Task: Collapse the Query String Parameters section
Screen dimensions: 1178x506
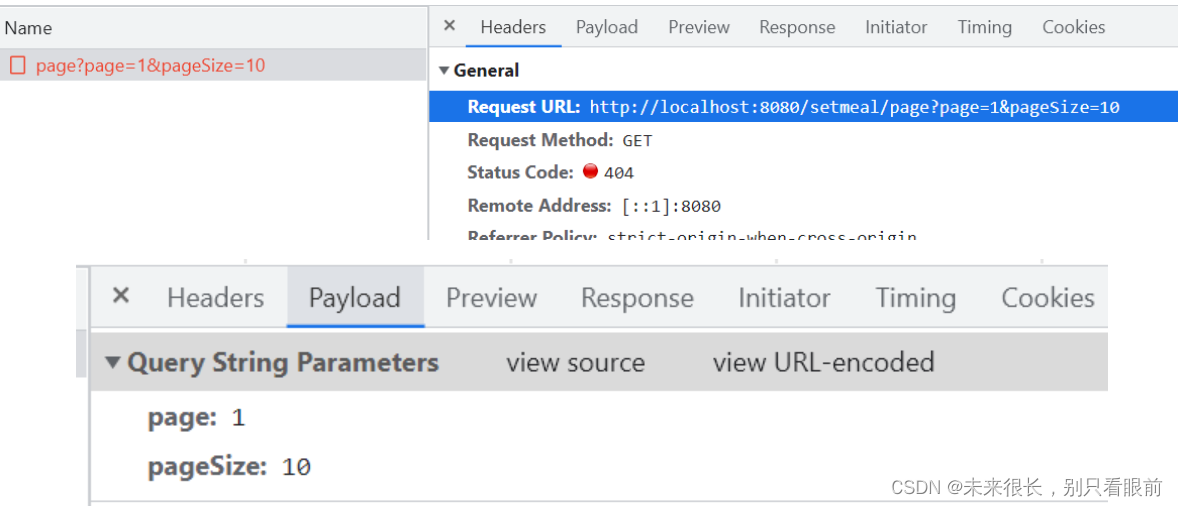Action: 113,363
